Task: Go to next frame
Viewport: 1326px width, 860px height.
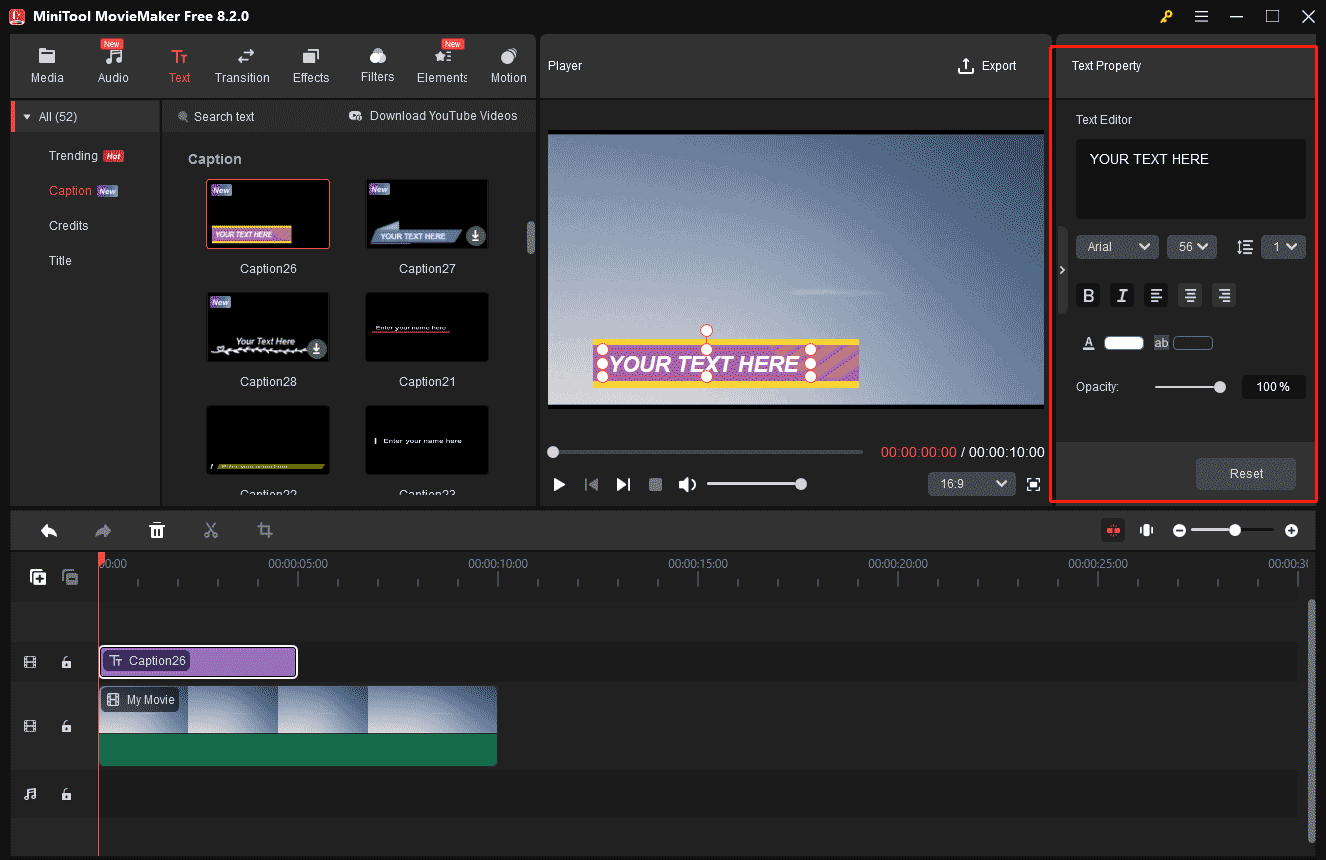Action: coord(623,485)
